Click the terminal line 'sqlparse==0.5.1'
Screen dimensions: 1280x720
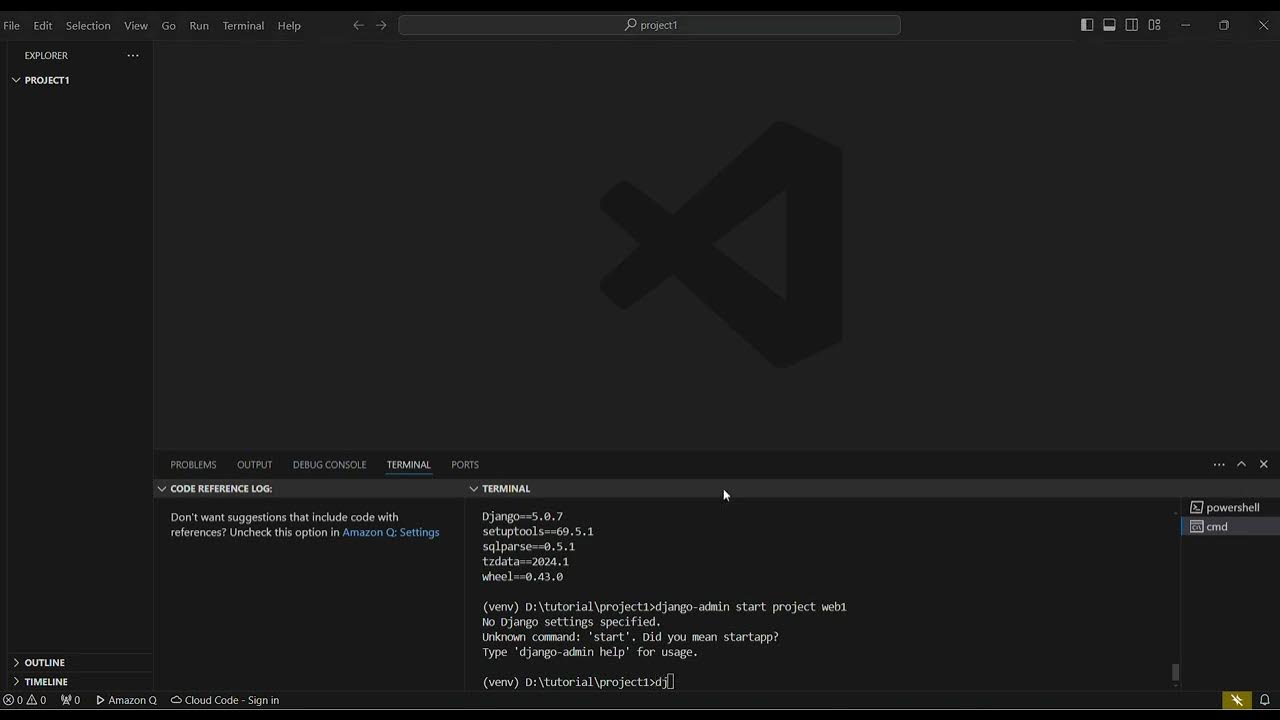[528, 547]
